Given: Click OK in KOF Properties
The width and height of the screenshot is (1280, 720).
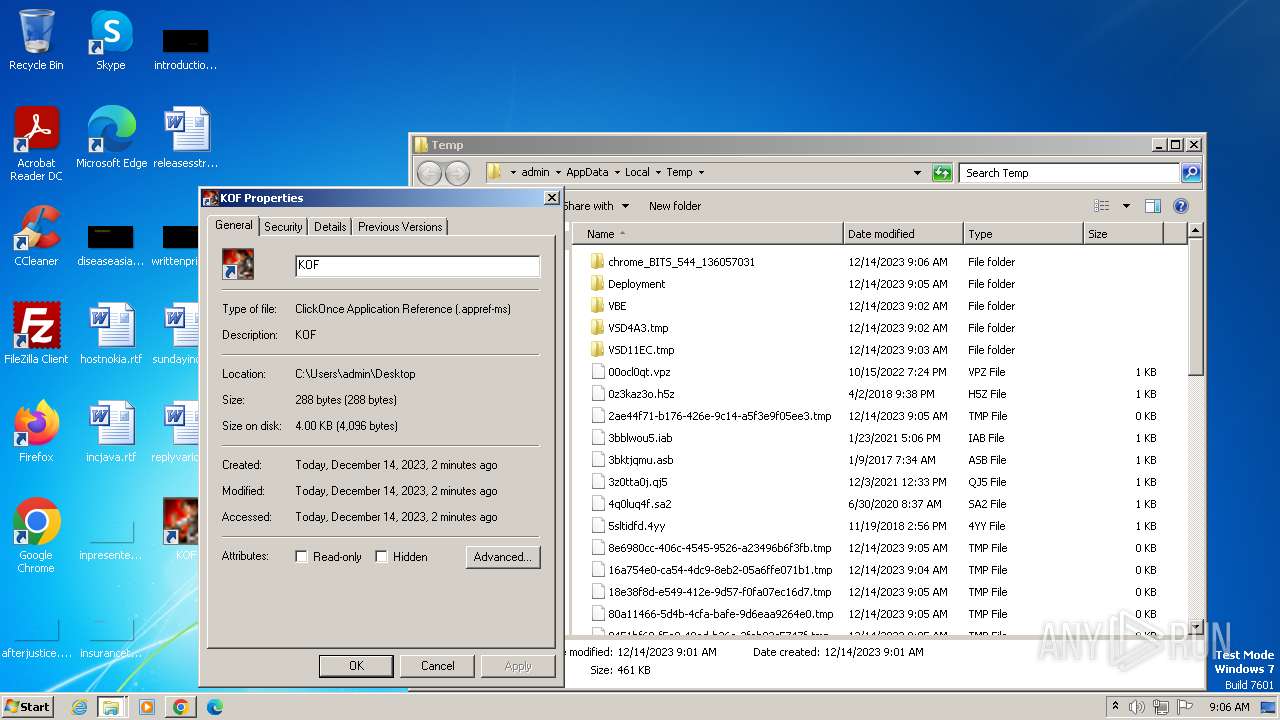Looking at the screenshot, I should pos(356,666).
